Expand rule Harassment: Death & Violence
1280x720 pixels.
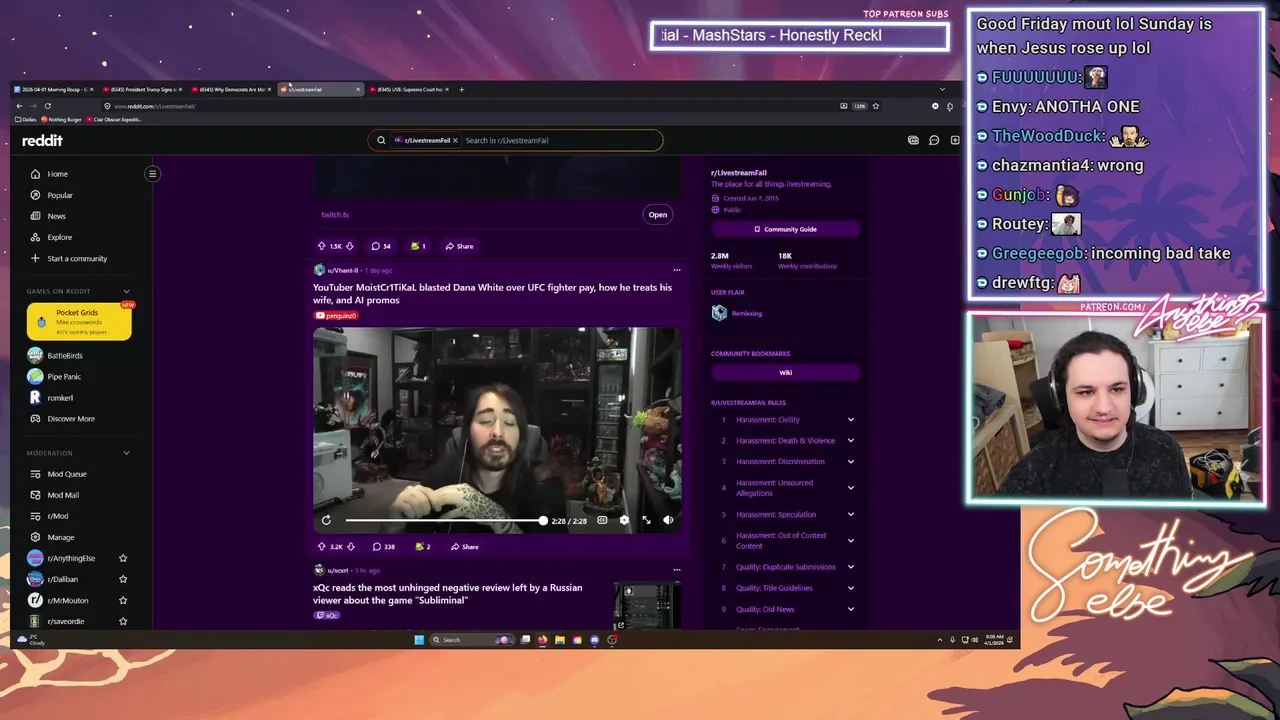point(851,441)
